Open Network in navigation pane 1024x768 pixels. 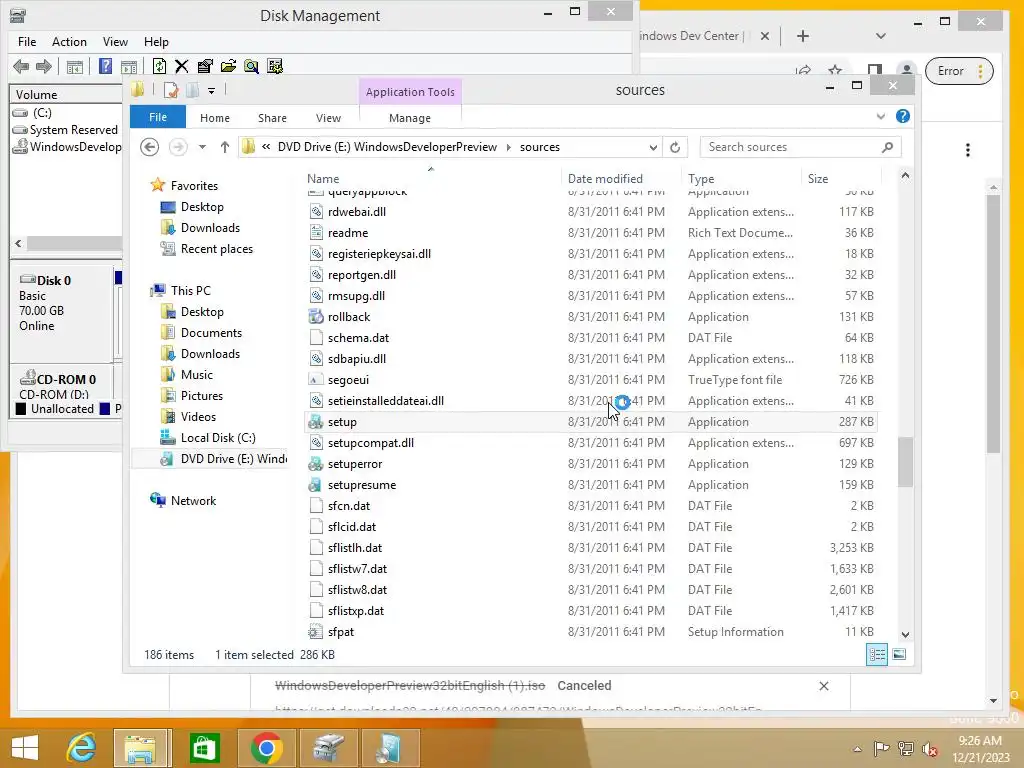(193, 500)
